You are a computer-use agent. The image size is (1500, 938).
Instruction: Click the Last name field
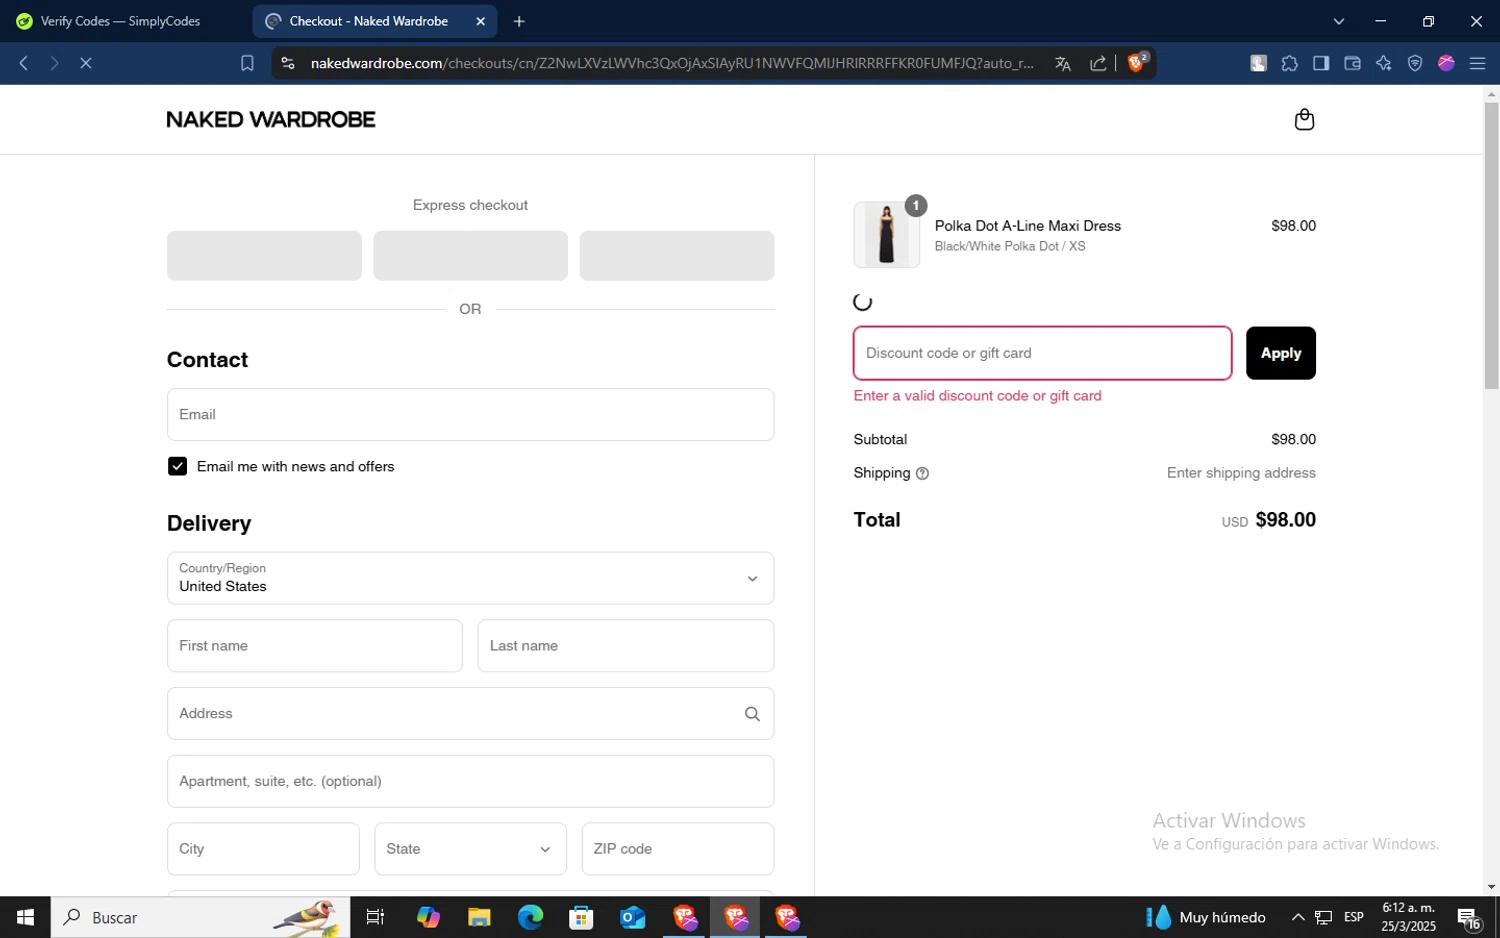tap(626, 646)
